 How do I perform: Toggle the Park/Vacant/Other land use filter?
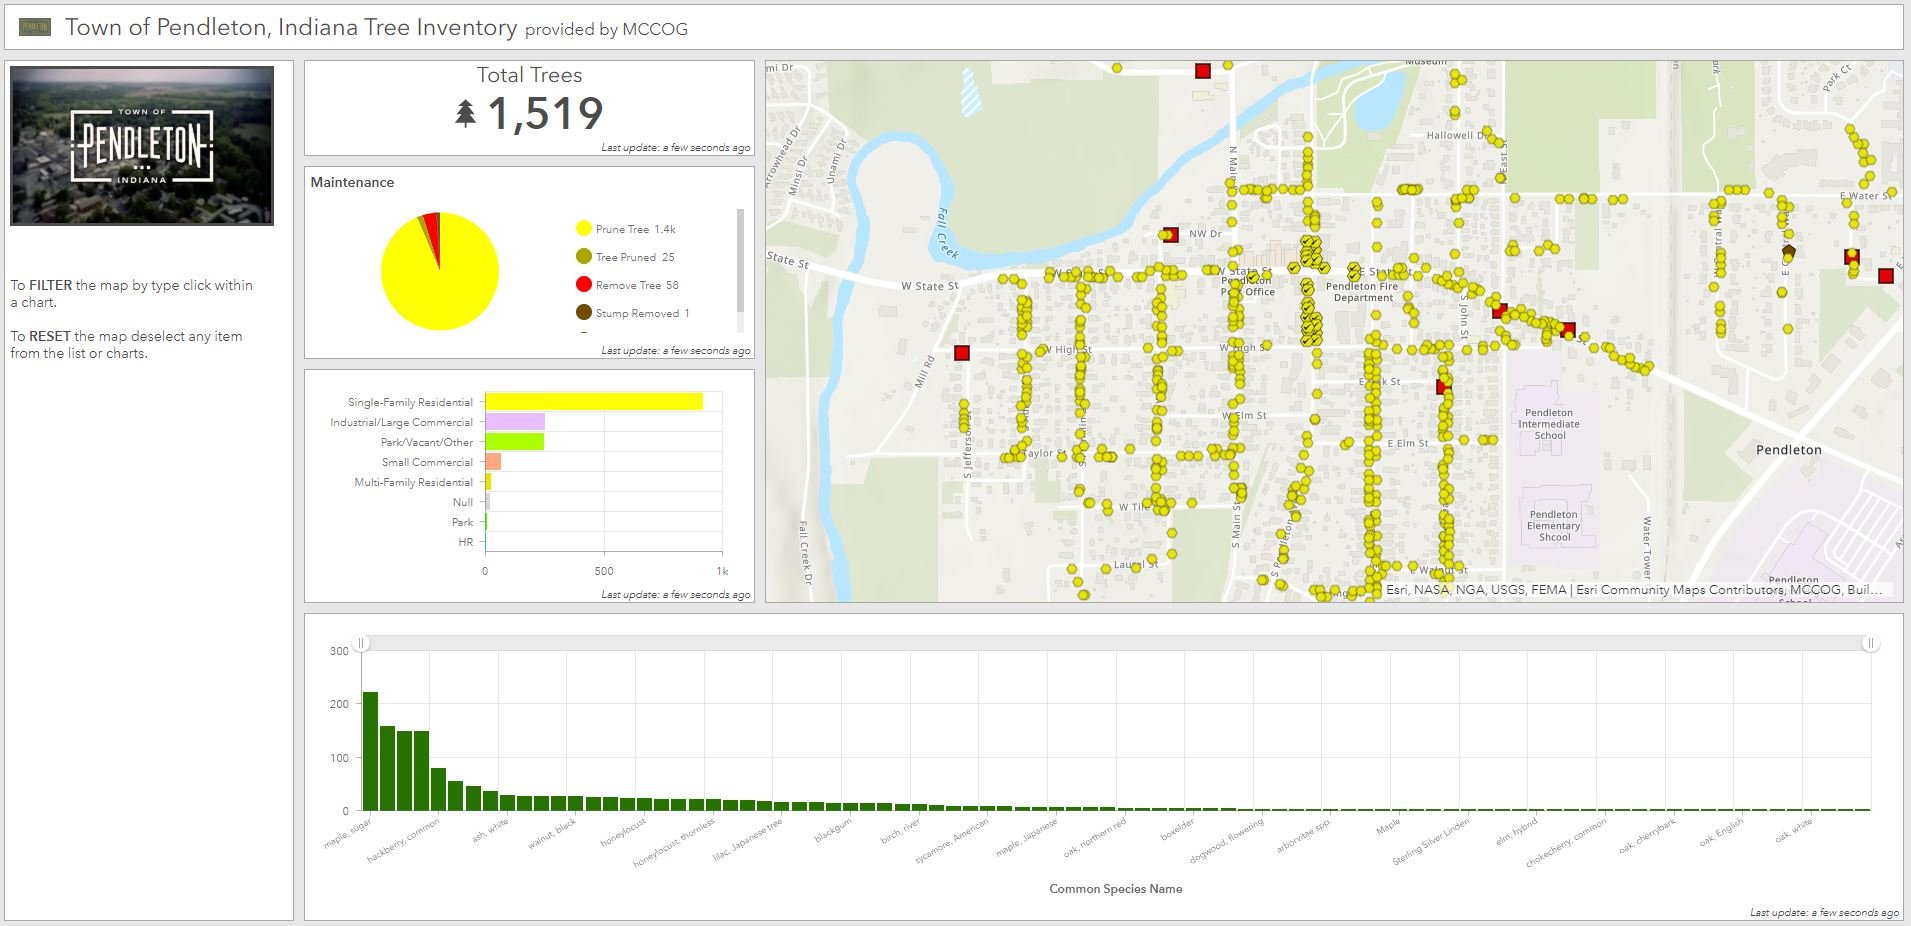coord(513,441)
